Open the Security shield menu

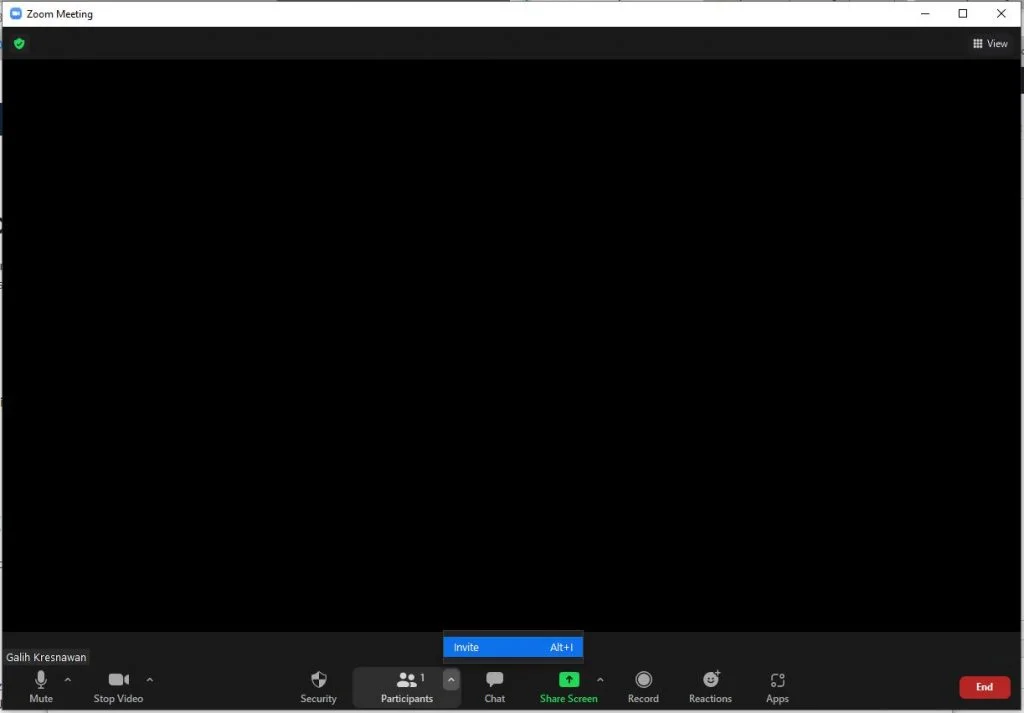pos(318,686)
